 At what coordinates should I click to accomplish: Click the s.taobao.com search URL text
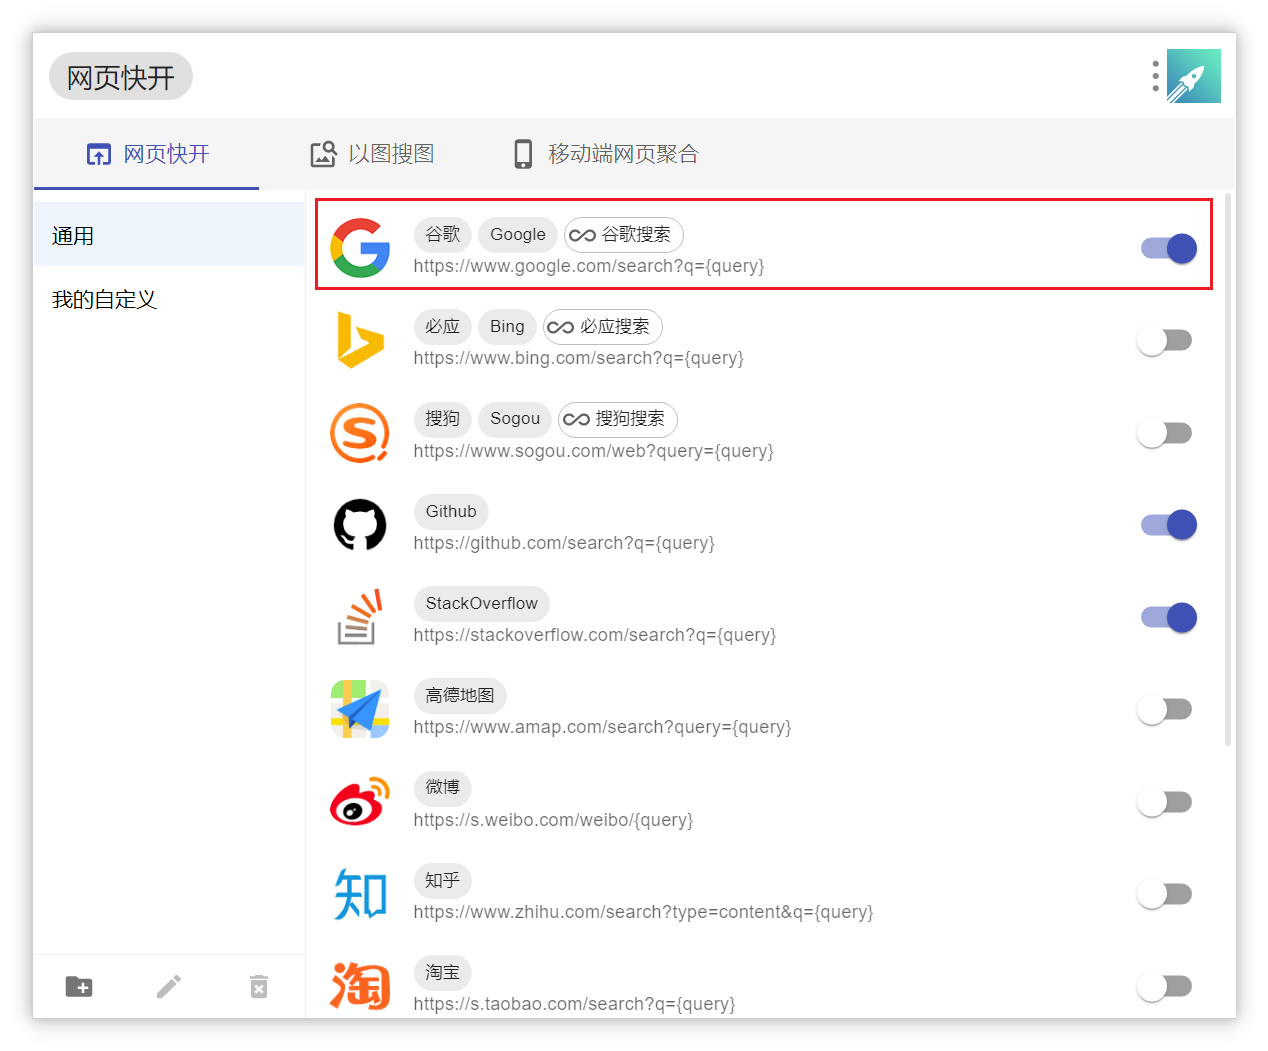coord(574,1004)
